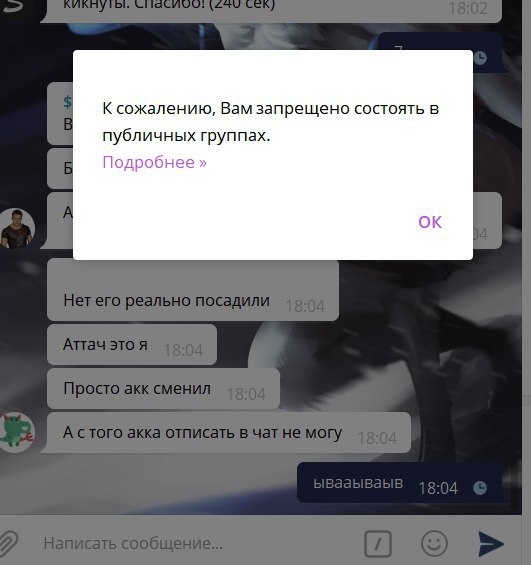
Task: Click the paperclip attach file icon
Action: (9, 542)
